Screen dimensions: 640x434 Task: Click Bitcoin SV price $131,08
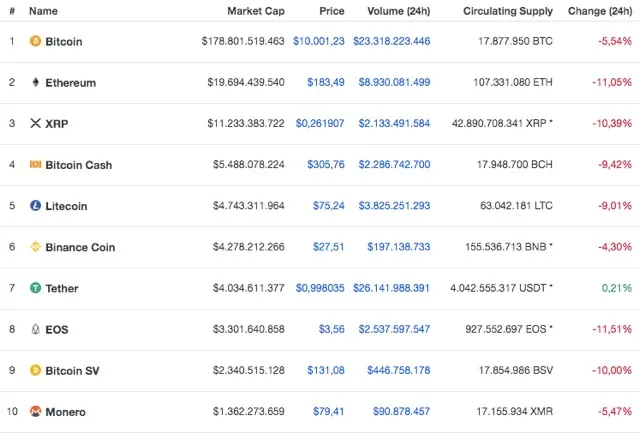[x=326, y=370]
